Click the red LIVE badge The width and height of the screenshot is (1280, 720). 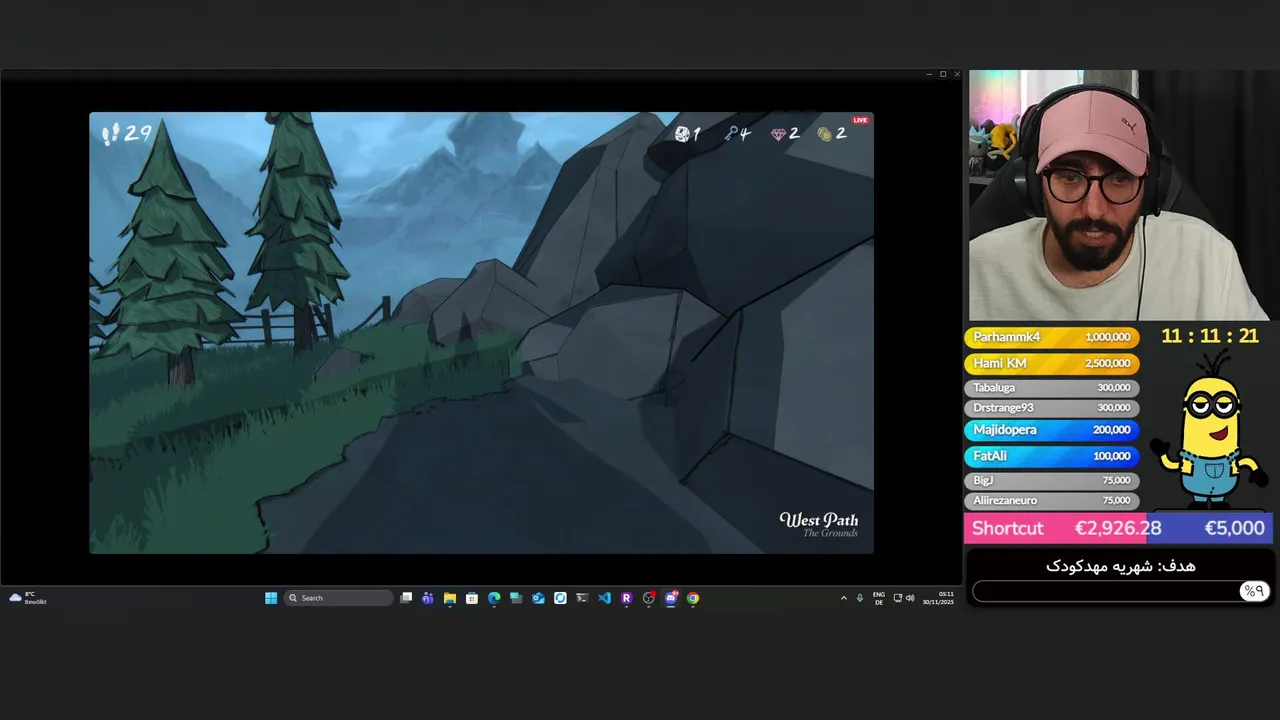coord(860,120)
